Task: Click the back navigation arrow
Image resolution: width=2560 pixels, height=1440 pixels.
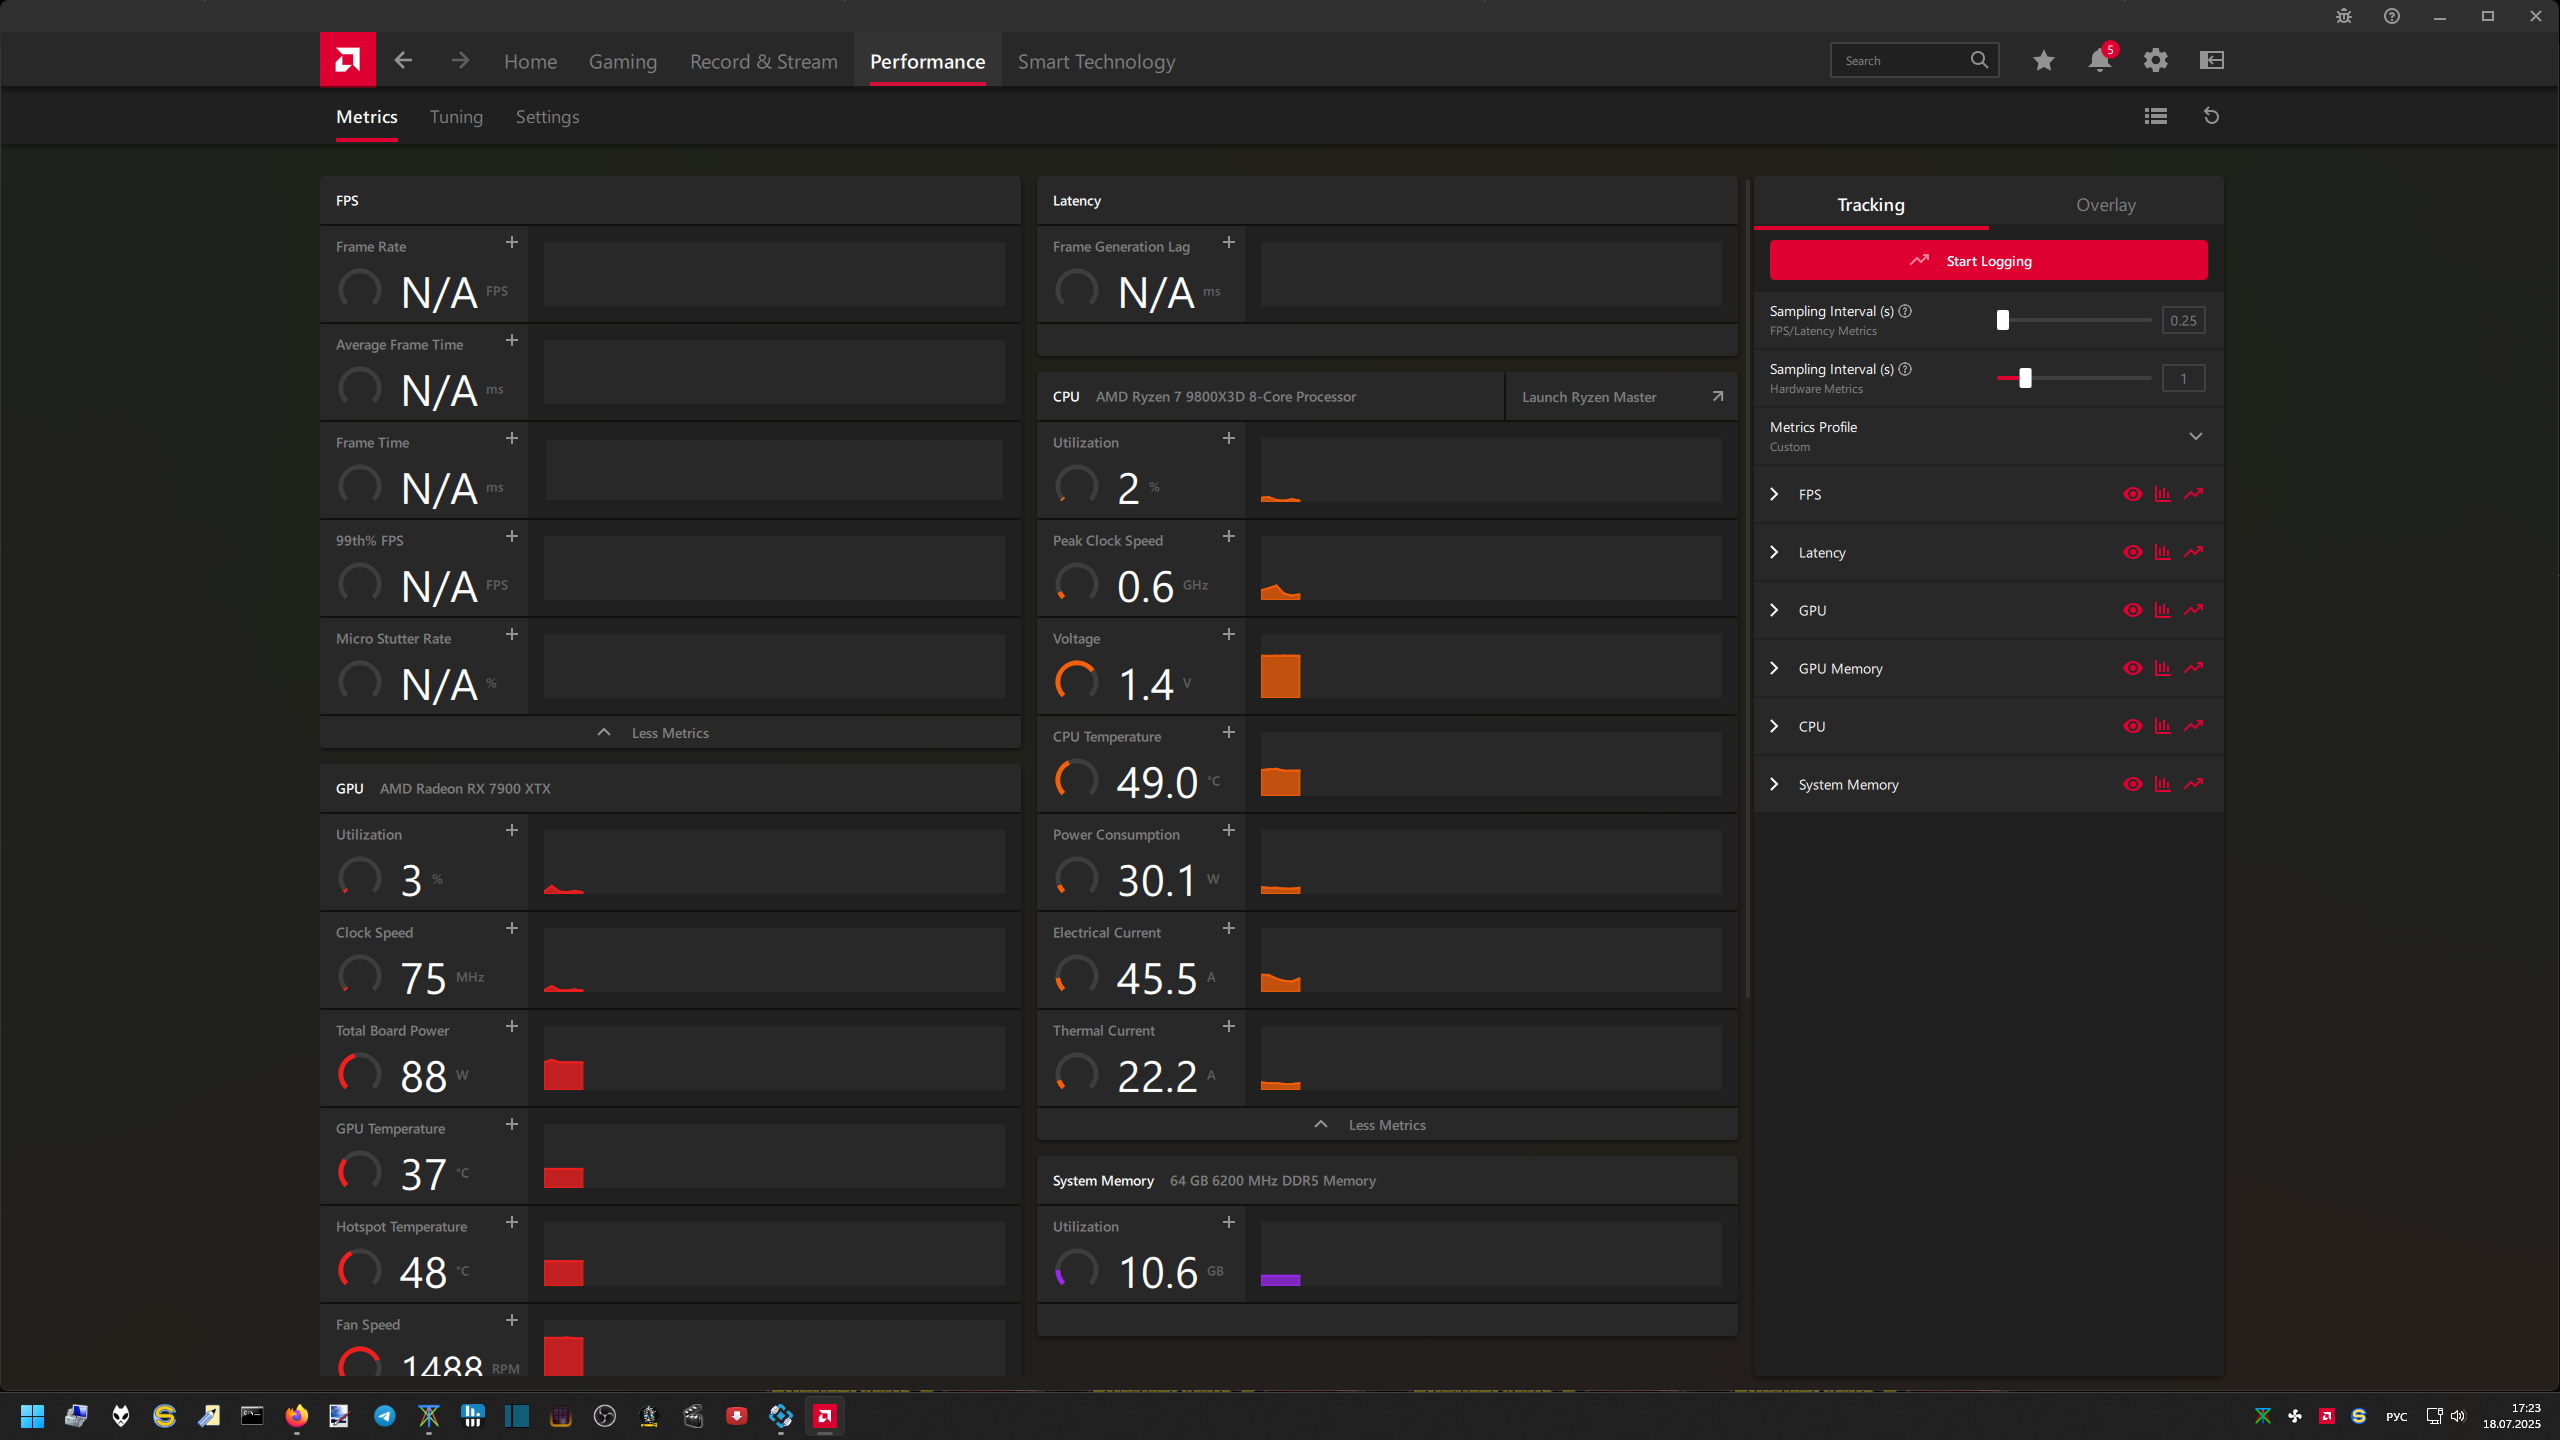Action: coord(403,61)
